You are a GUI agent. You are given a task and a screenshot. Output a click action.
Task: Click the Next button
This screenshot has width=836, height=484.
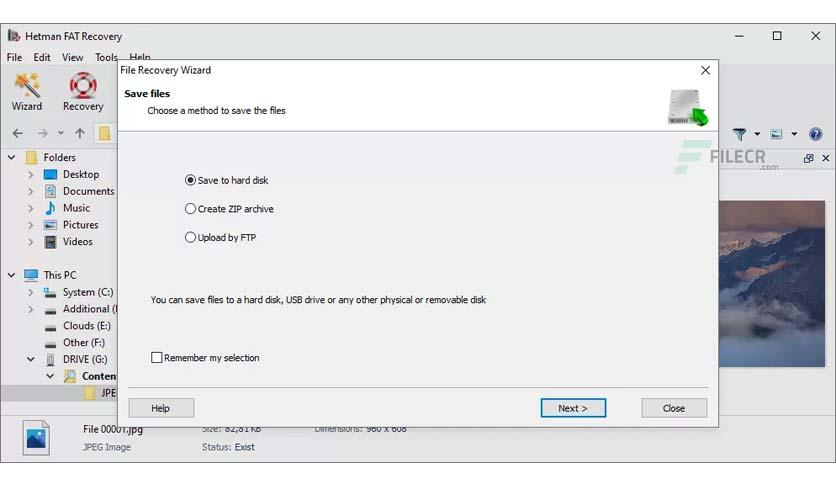[573, 408]
